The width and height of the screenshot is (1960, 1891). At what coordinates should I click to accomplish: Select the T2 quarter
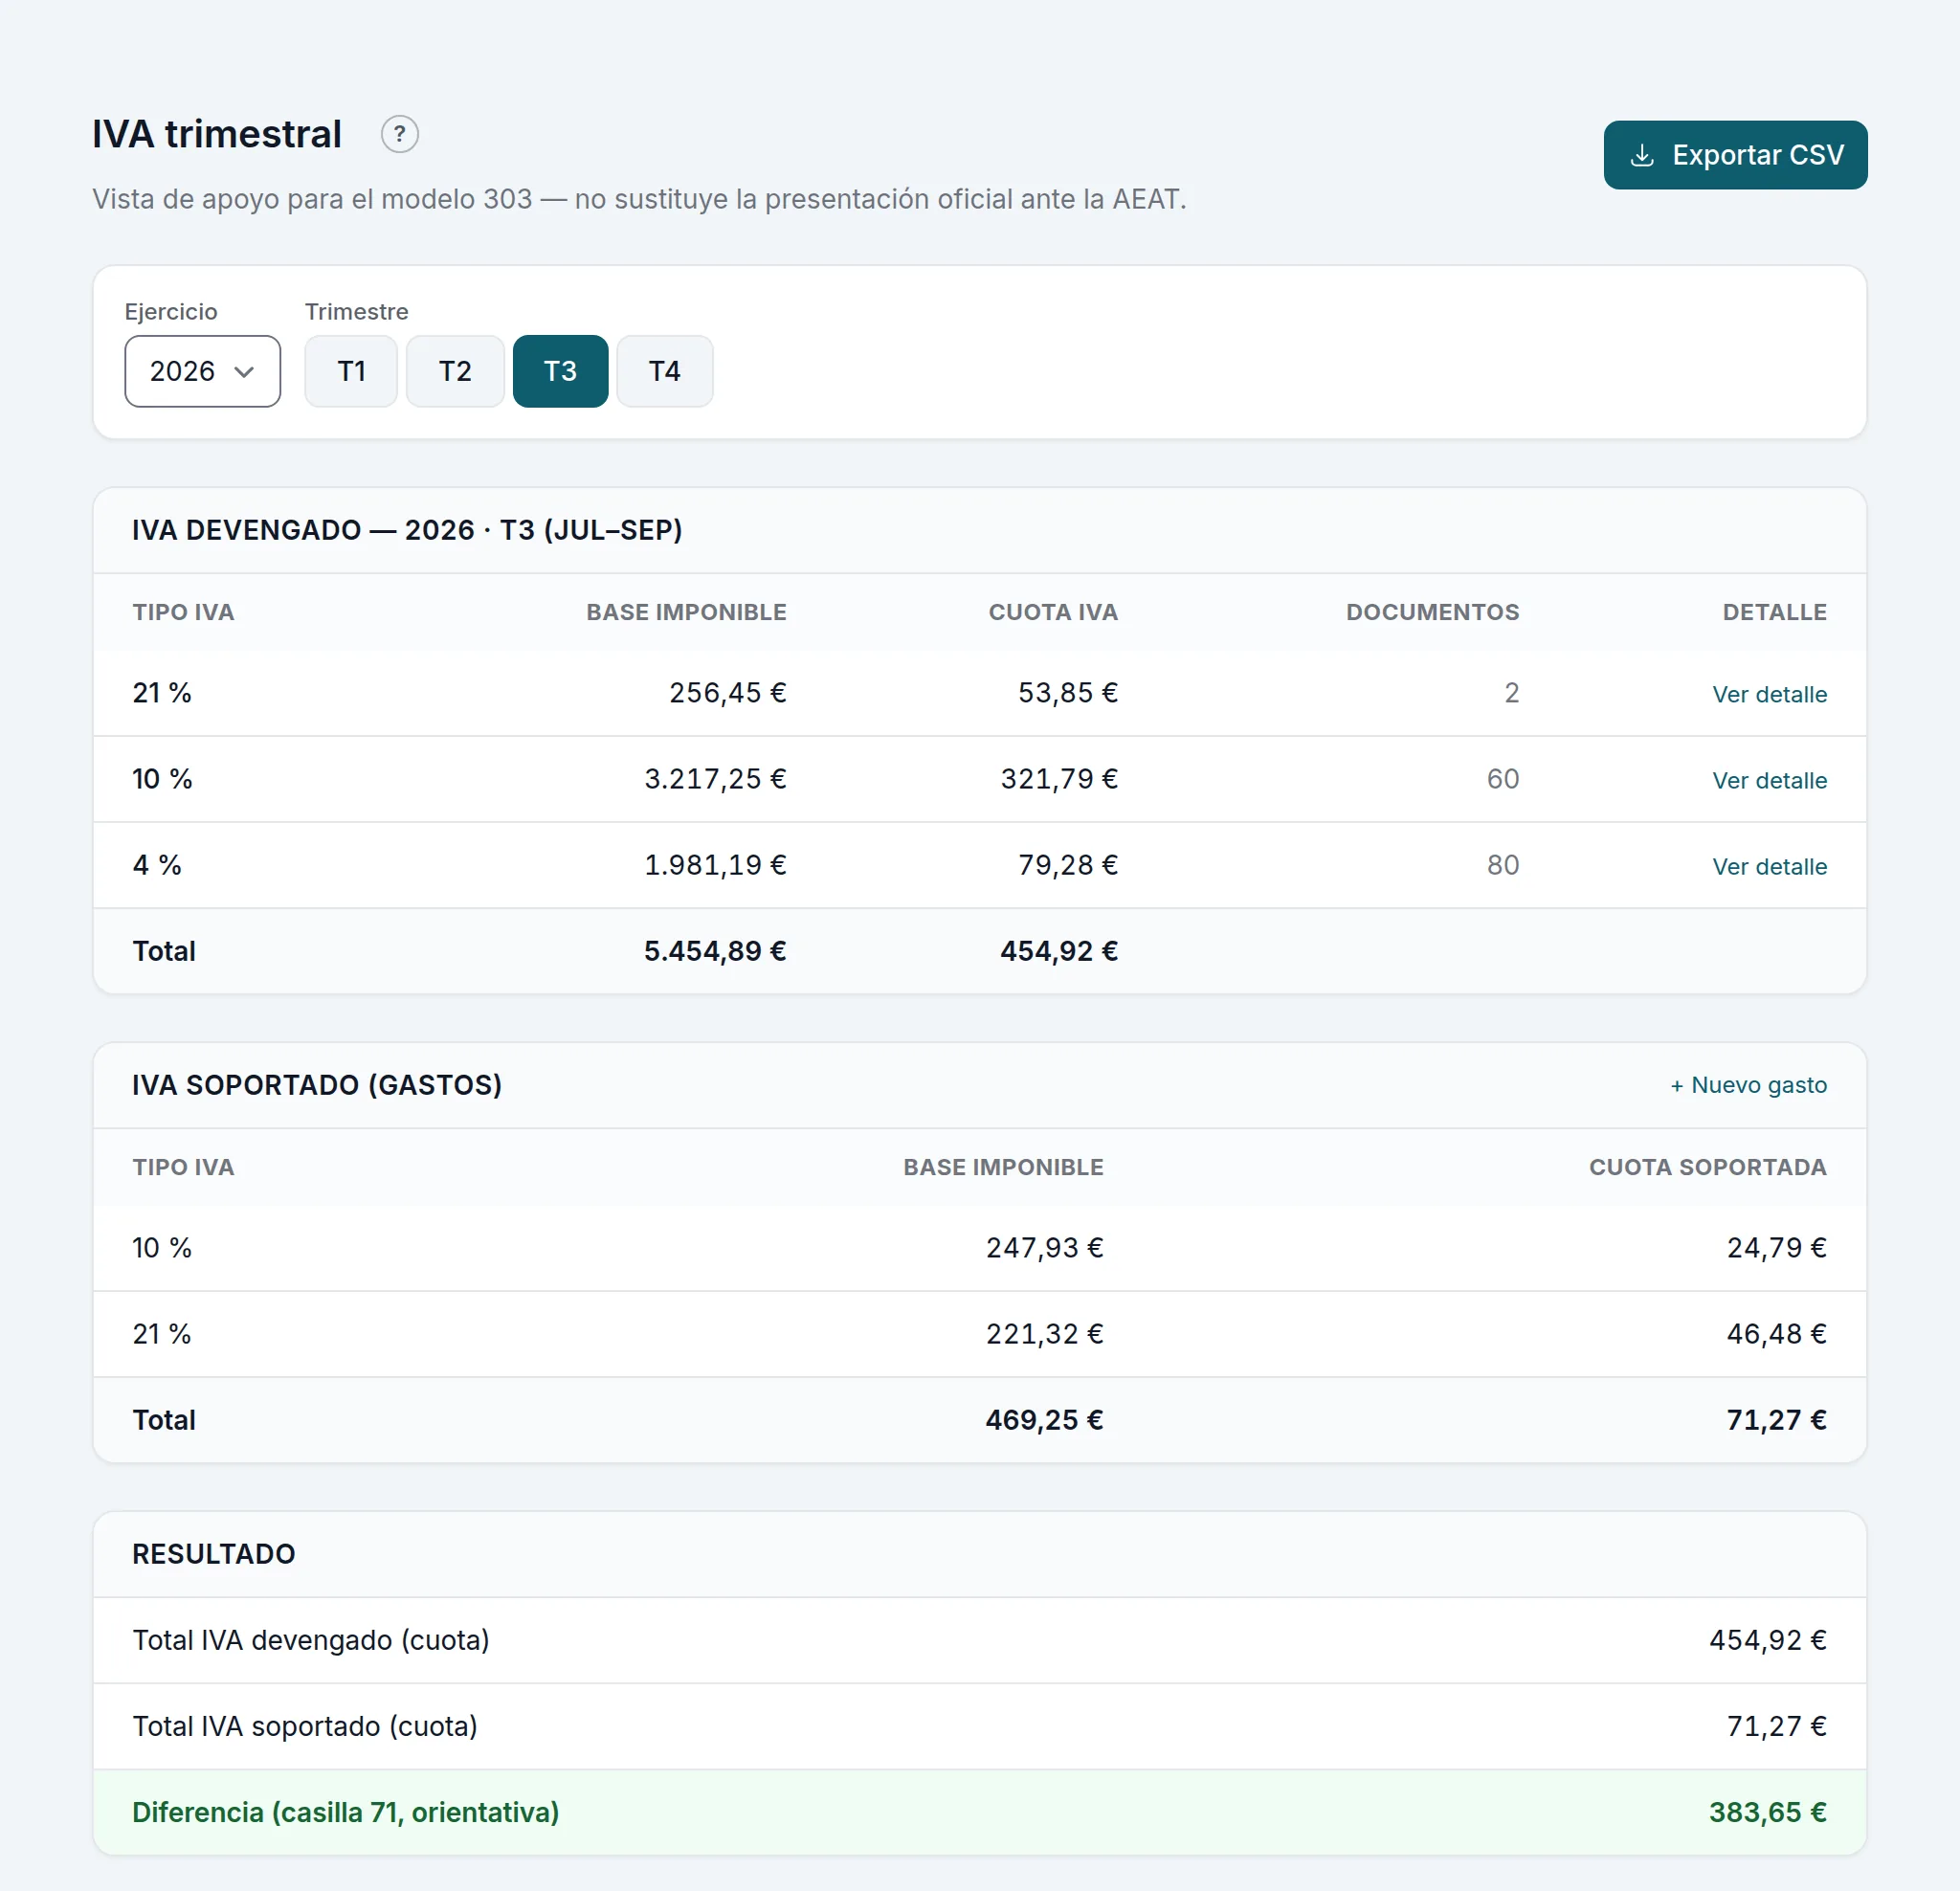(455, 371)
